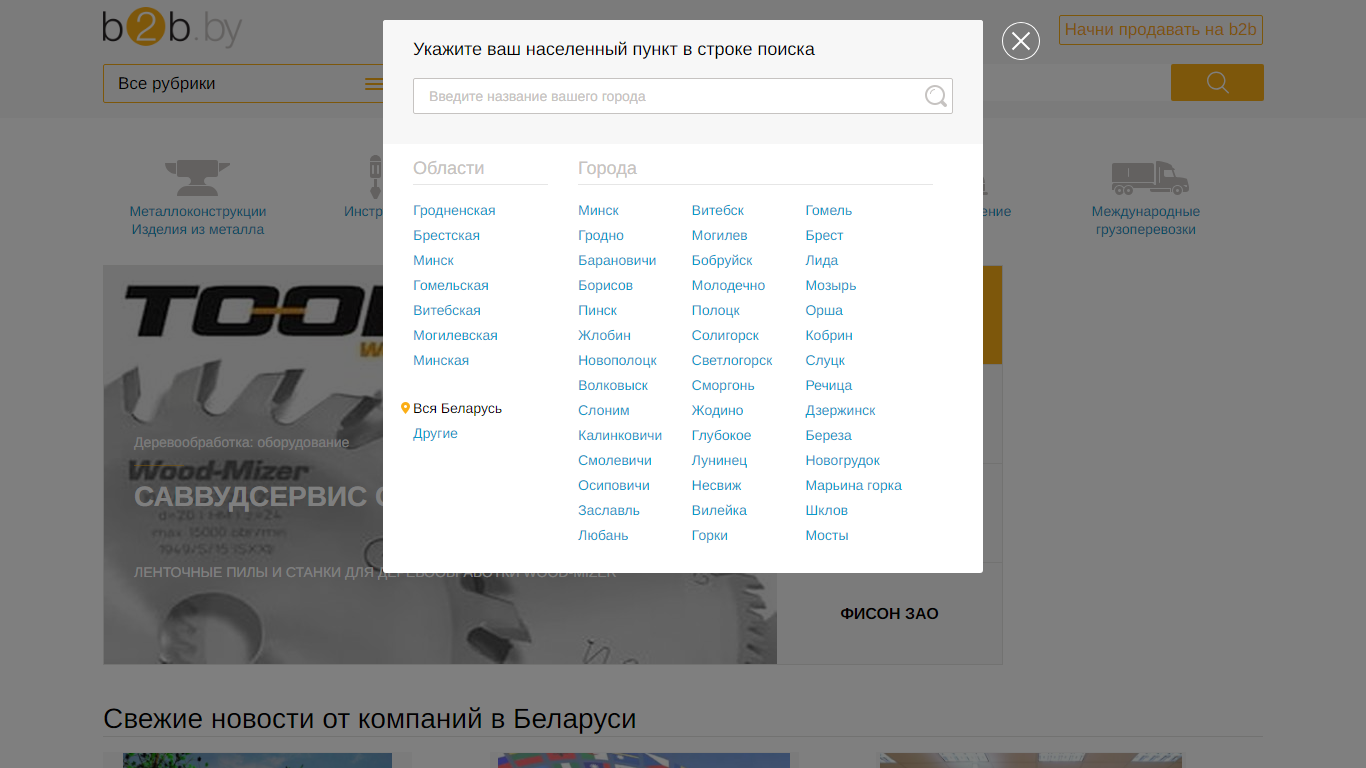This screenshot has width=1366, height=768.
Task: Choose Несвиж city
Action: pyautogui.click(x=717, y=485)
